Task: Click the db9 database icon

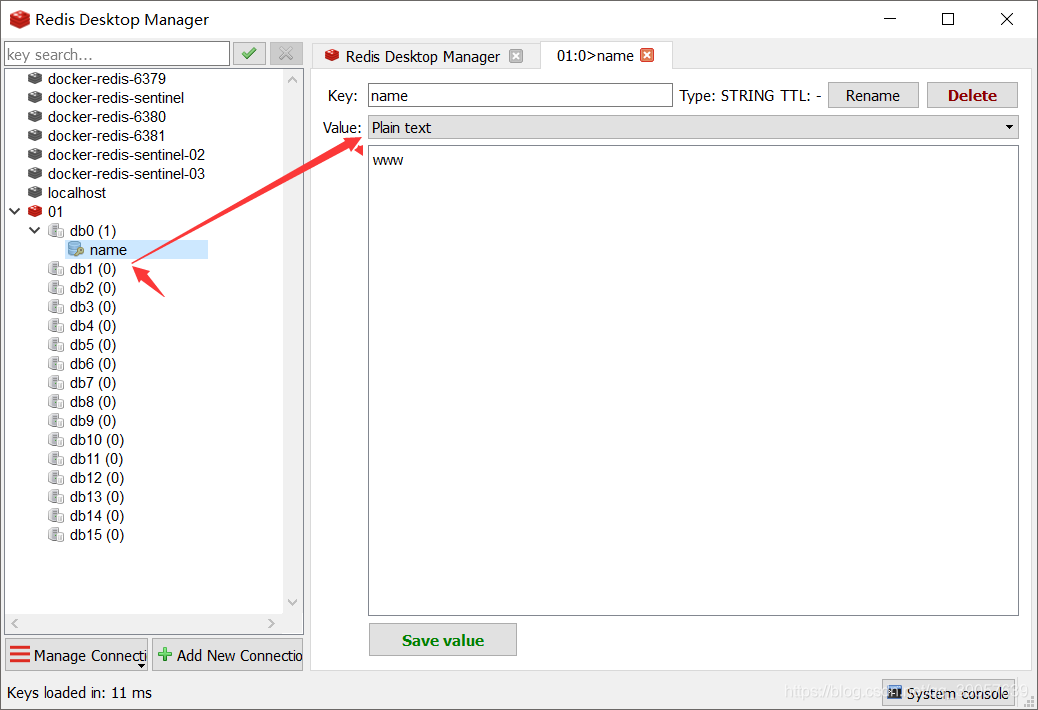Action: point(56,421)
